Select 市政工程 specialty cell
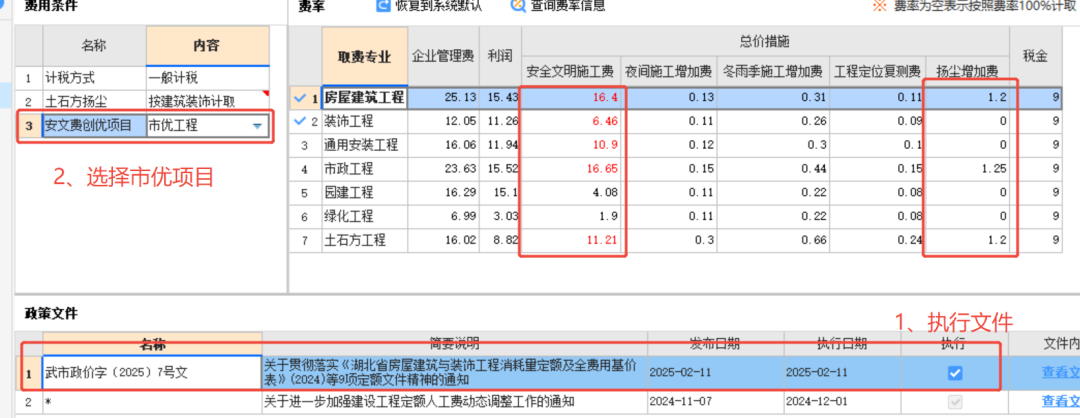 tap(364, 169)
